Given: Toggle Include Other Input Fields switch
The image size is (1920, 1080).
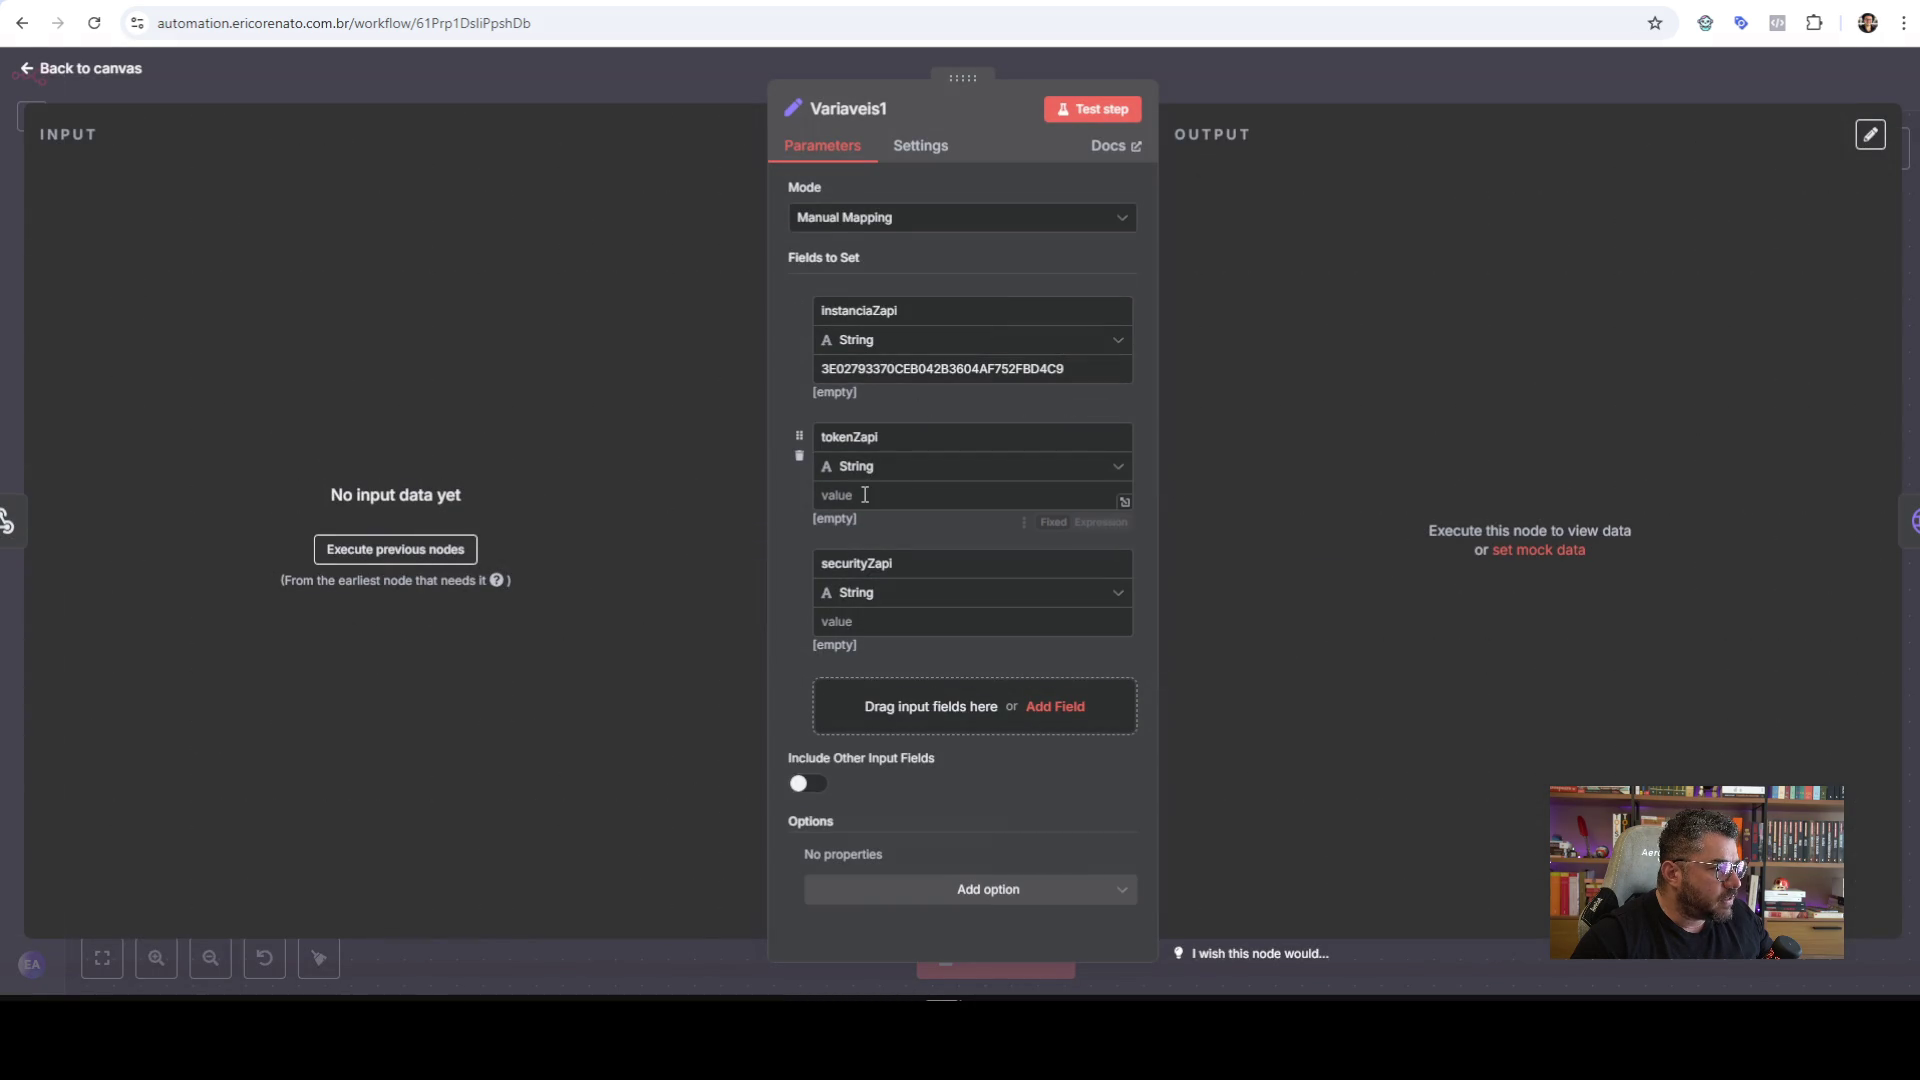Looking at the screenshot, I should tap(807, 784).
